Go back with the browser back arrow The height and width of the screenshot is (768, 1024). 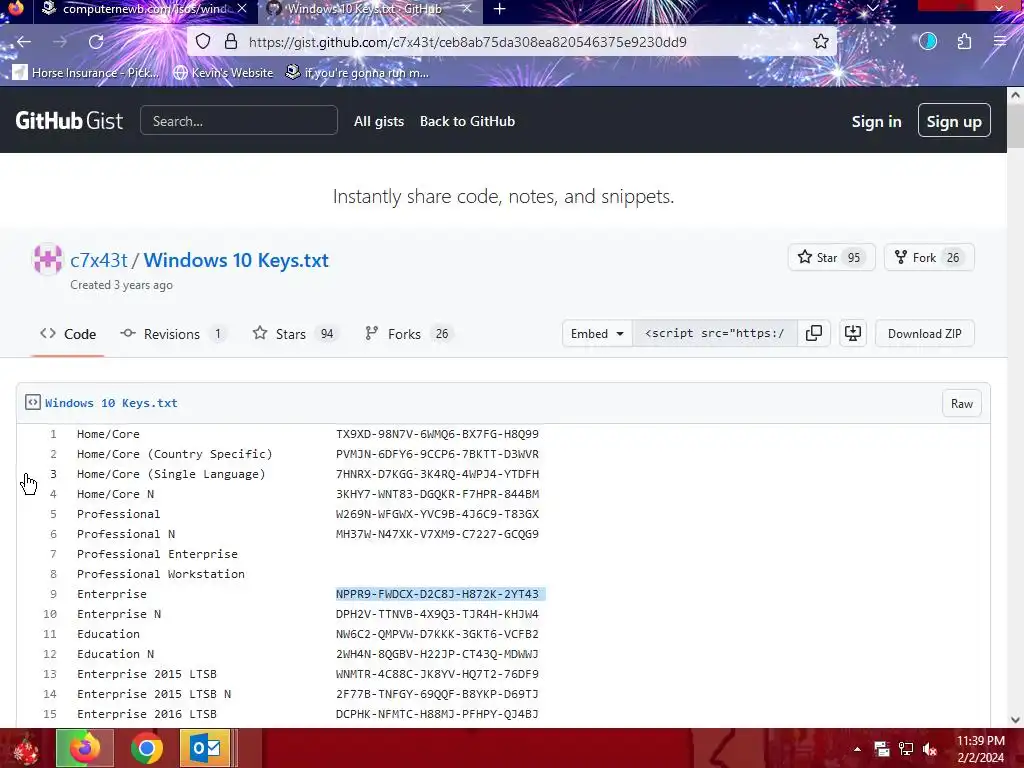pyautogui.click(x=24, y=42)
